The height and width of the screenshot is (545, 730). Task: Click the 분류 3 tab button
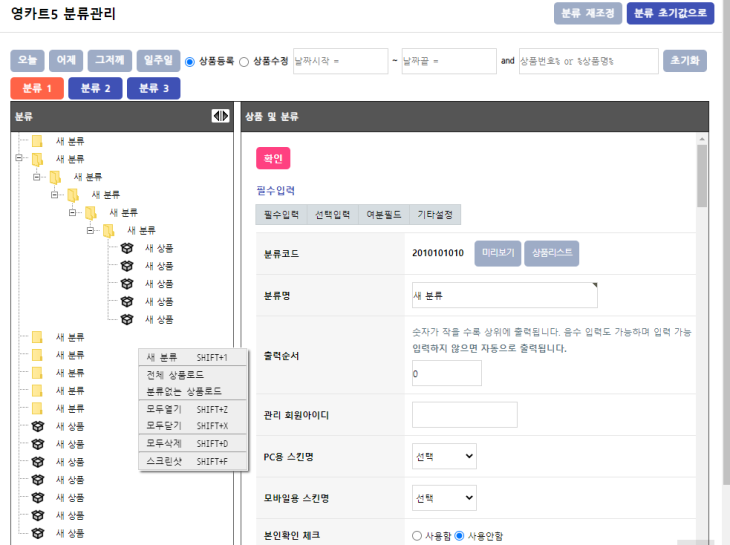pos(154,88)
